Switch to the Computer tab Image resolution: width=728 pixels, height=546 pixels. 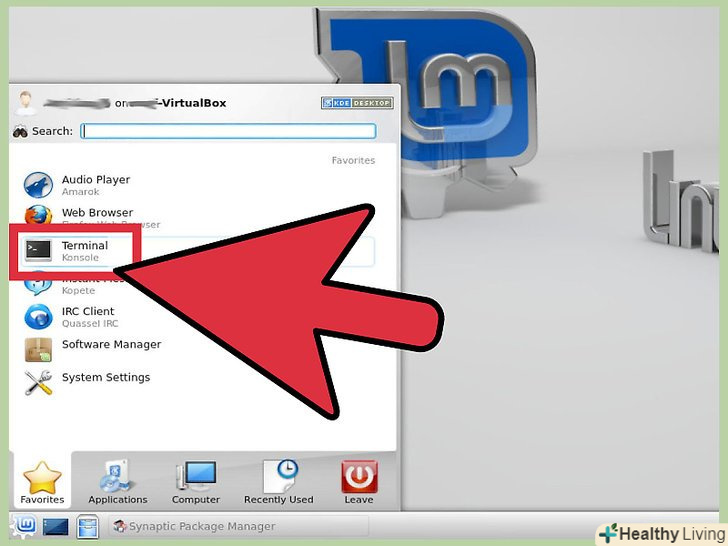tap(195, 482)
